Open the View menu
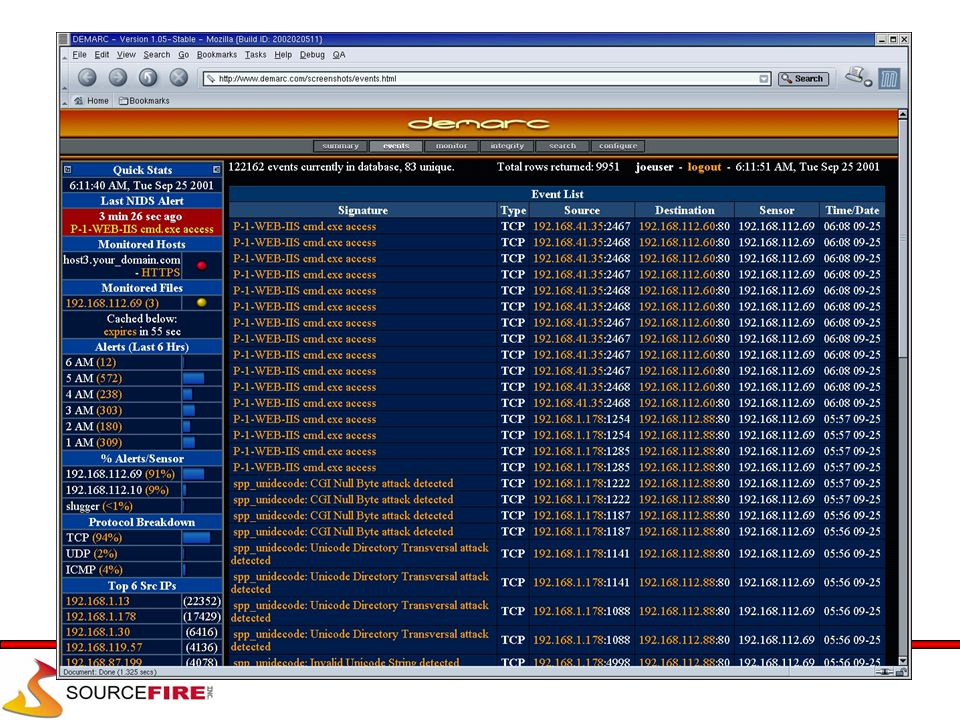 point(126,54)
